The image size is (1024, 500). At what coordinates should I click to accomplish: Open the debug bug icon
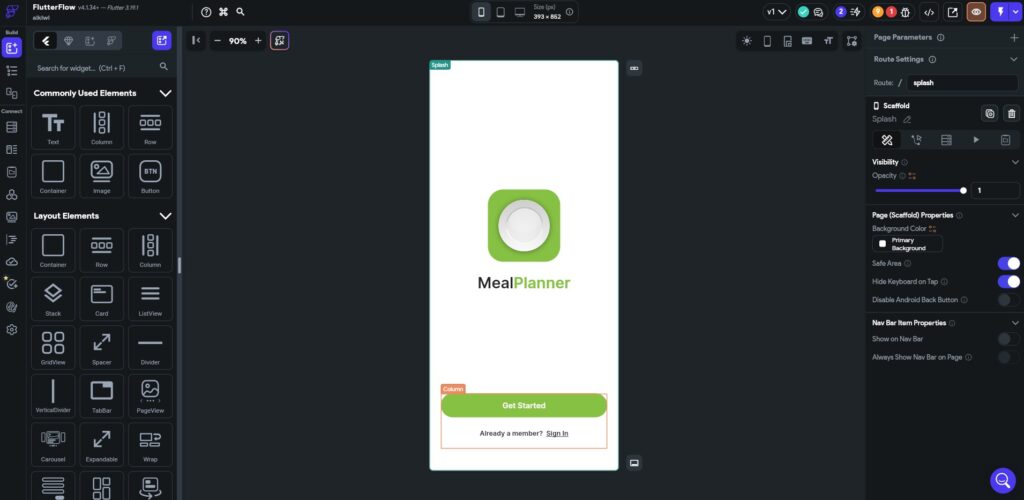905,12
